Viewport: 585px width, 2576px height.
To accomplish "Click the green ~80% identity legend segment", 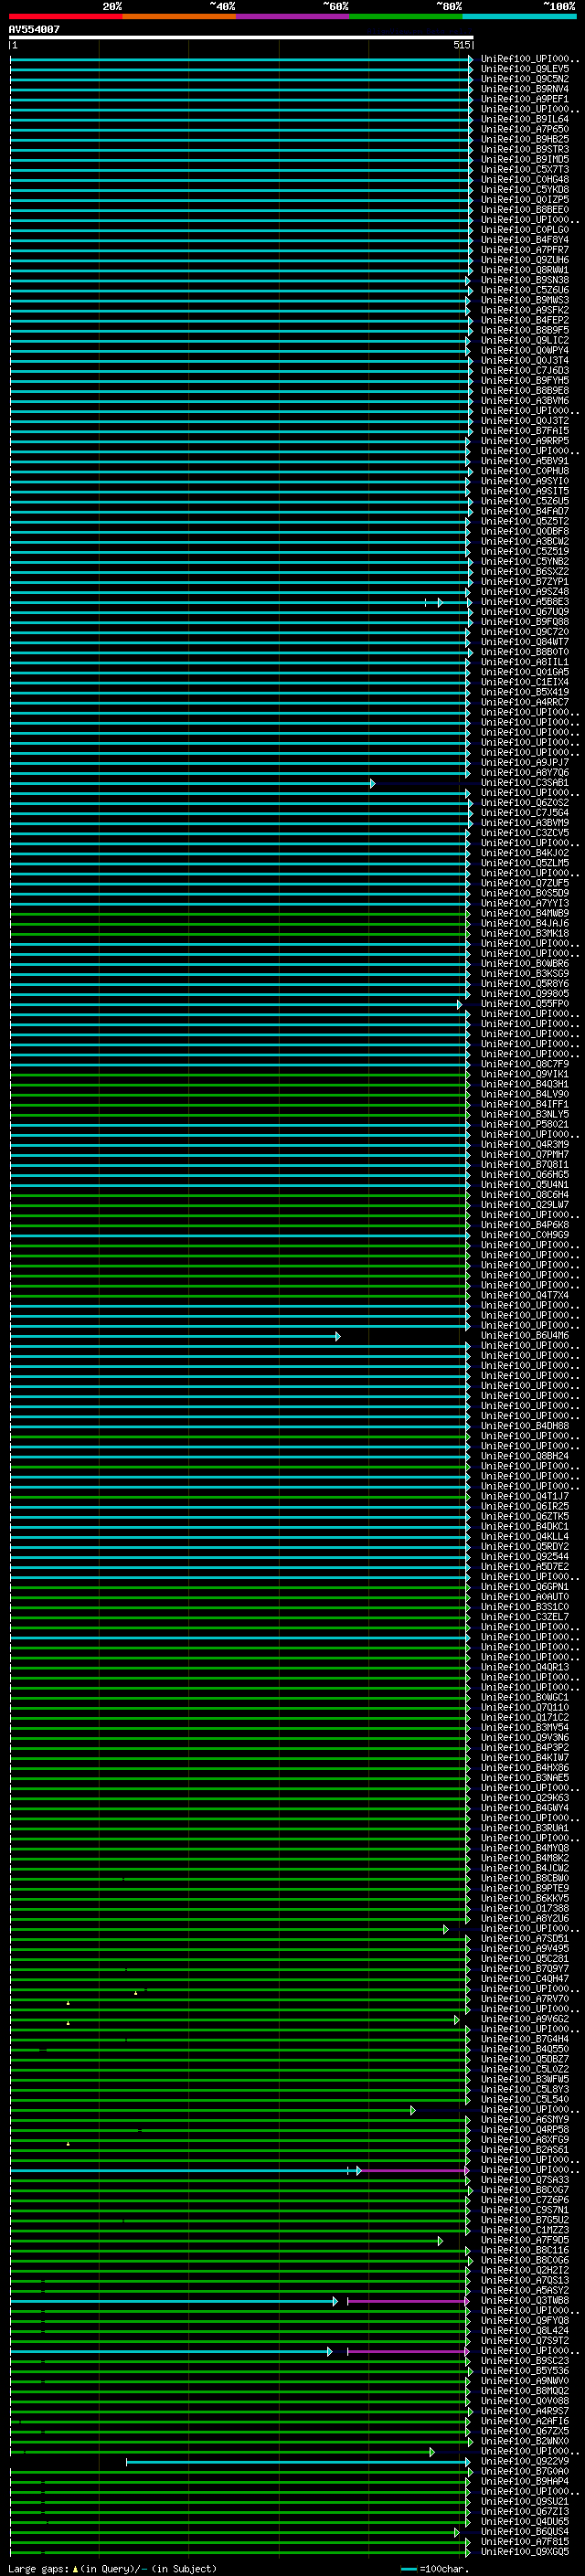I will [406, 17].
